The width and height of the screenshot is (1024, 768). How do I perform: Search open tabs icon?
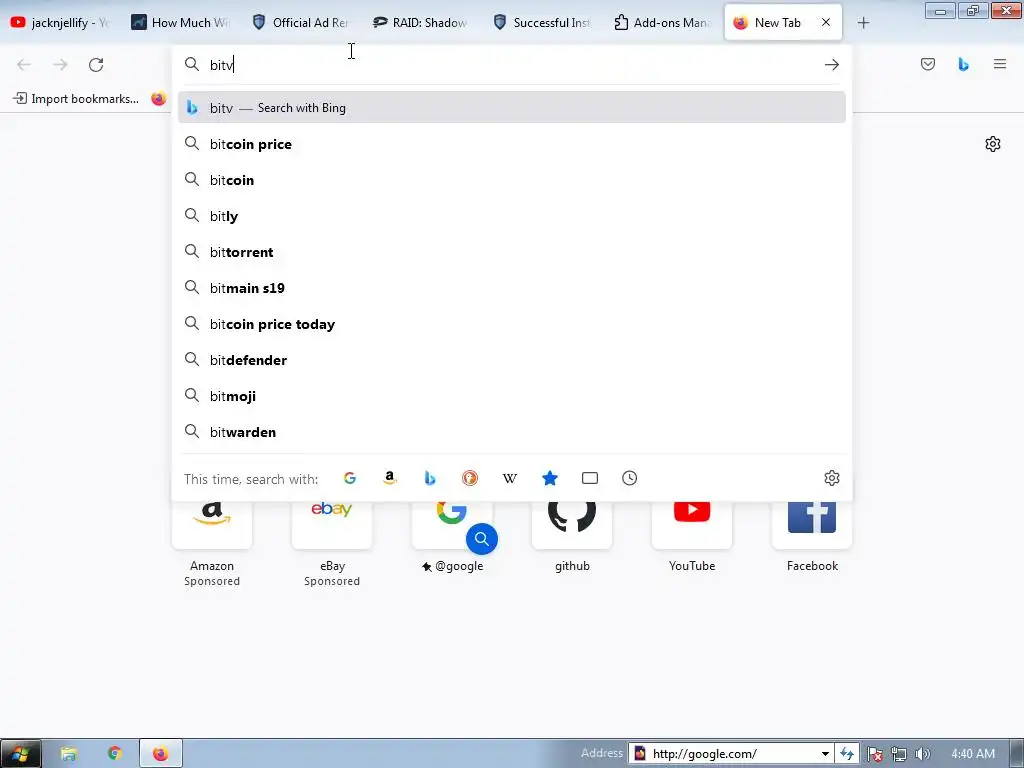point(590,478)
